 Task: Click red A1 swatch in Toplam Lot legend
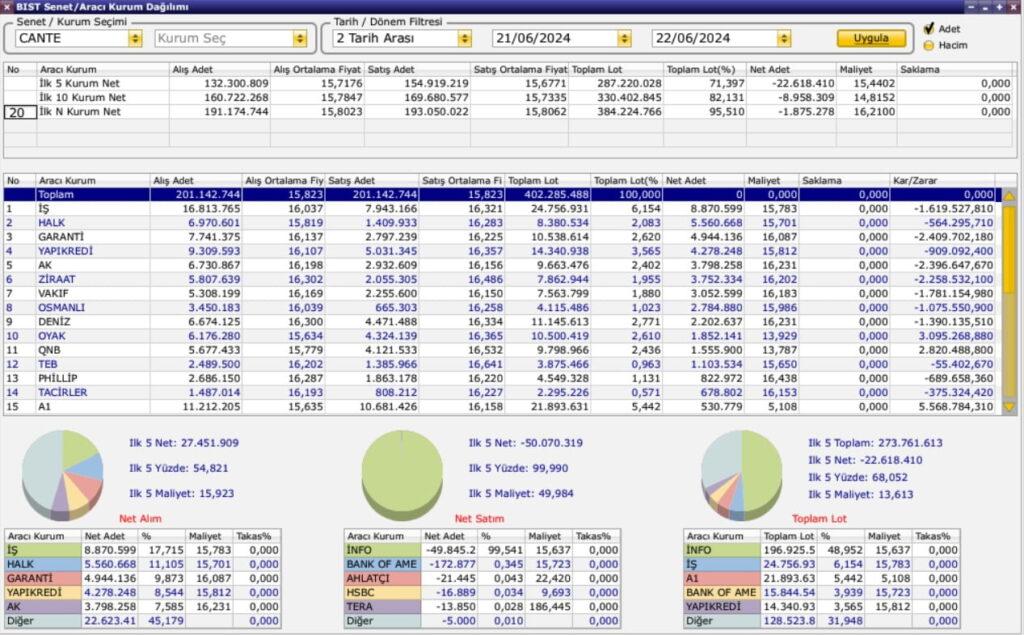point(722,579)
